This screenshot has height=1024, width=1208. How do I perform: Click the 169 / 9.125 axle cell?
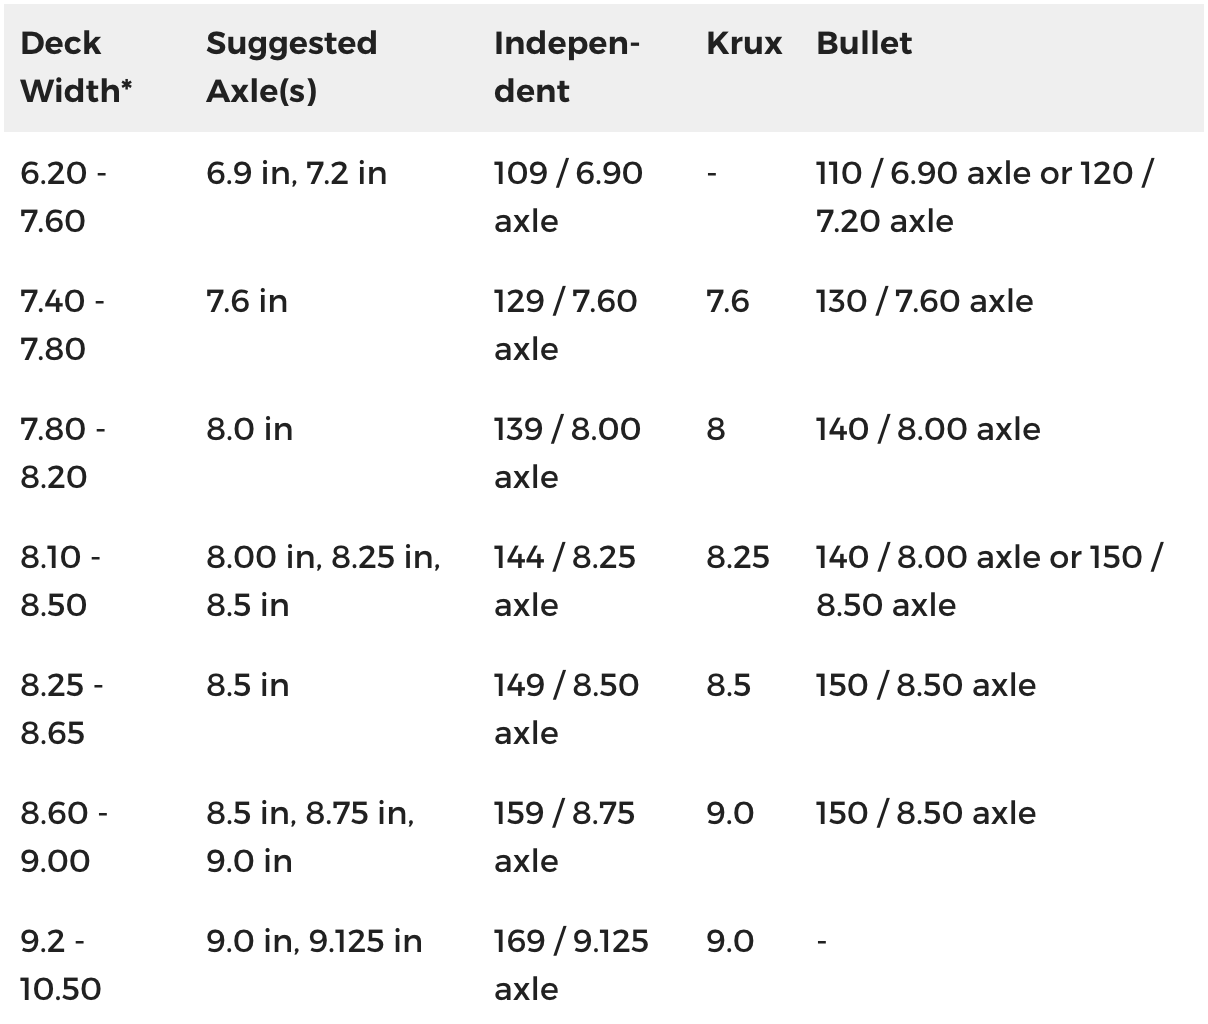(570, 965)
